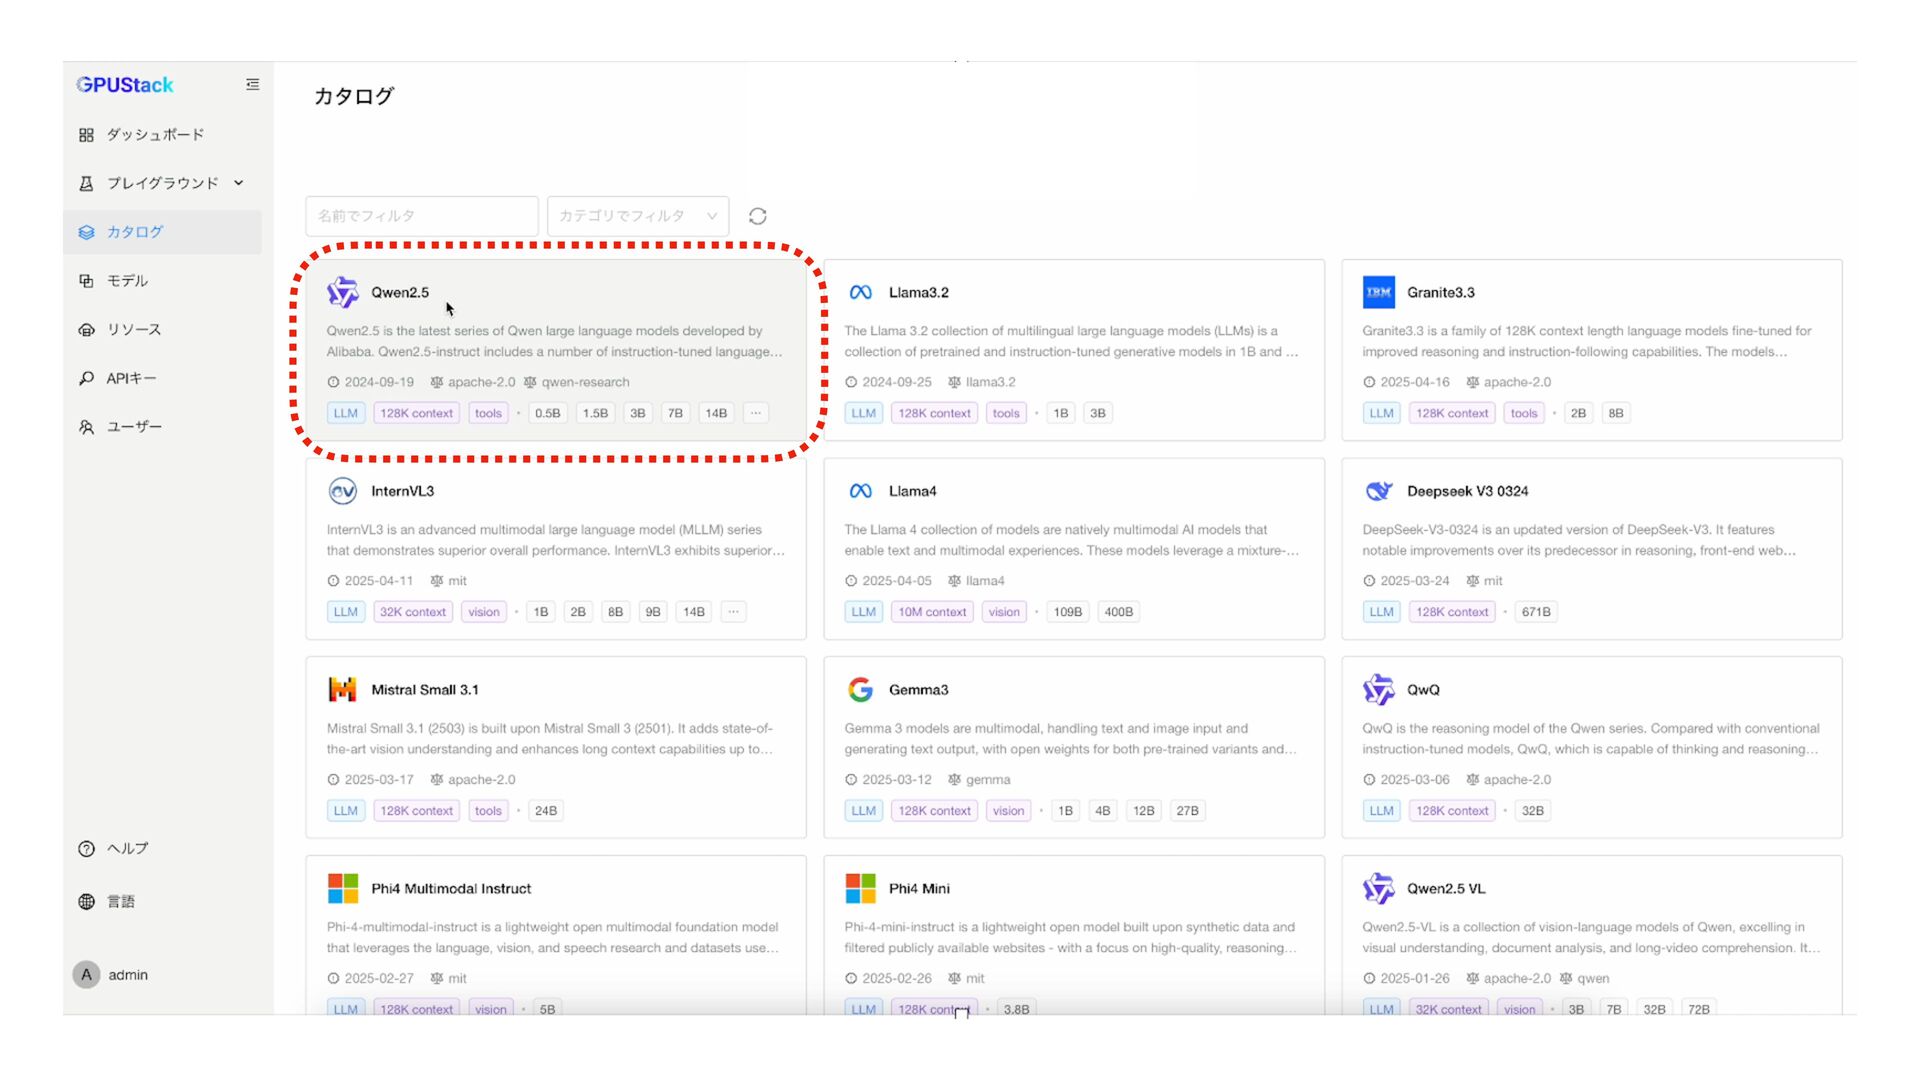The image size is (1920, 1080).
Task: Open the カテゴリでフィルタ dropdown
Action: pyautogui.click(x=638, y=216)
